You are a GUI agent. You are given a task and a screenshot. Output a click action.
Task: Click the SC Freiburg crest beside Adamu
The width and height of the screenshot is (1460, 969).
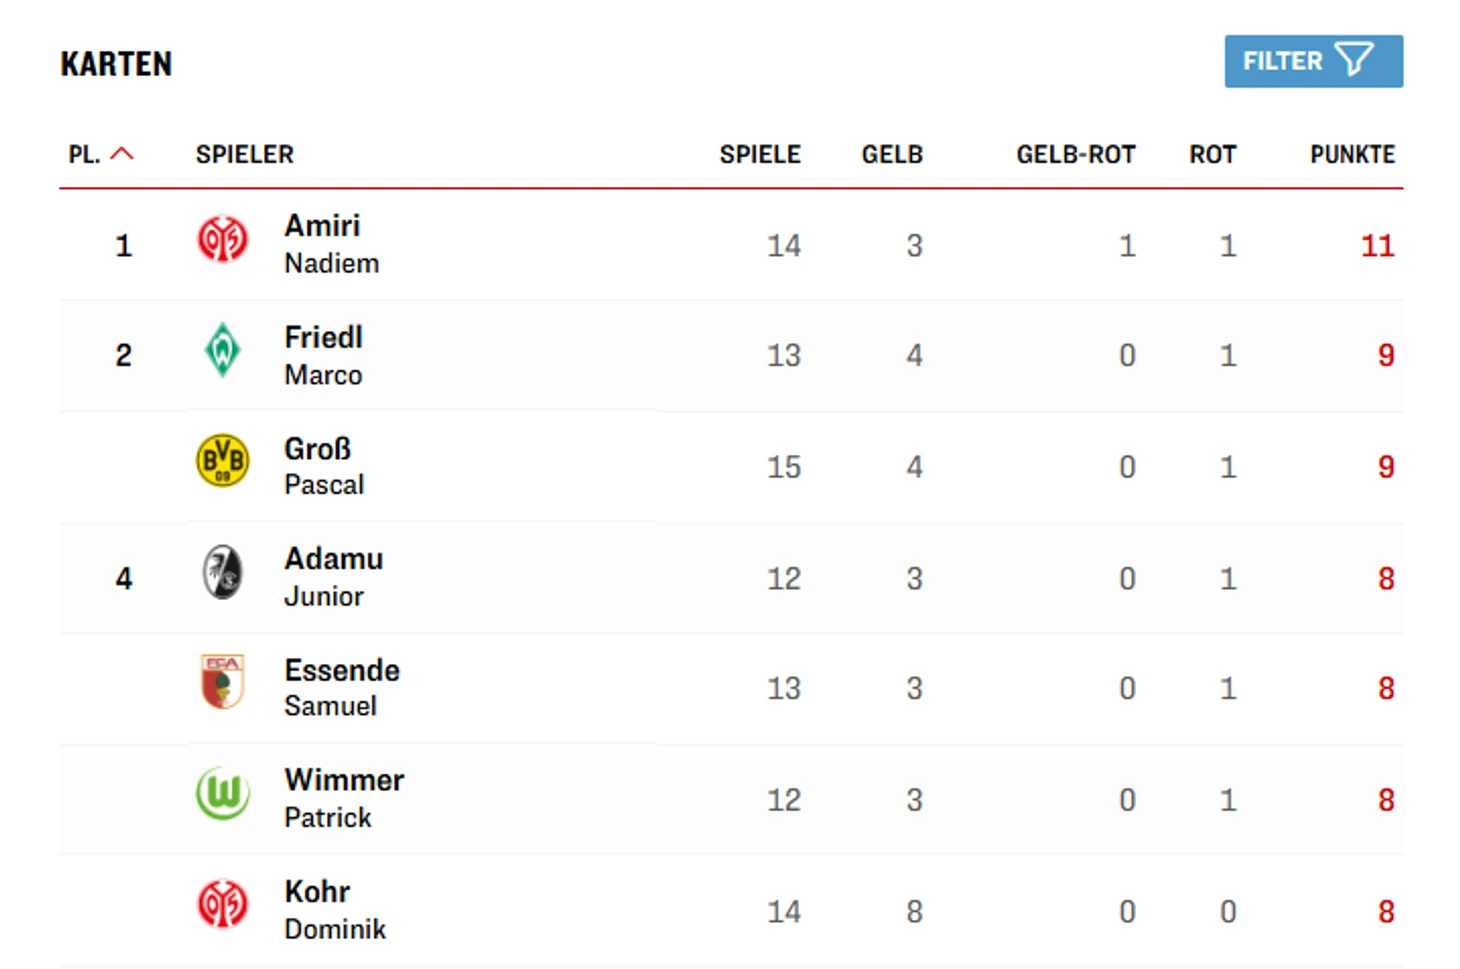click(x=222, y=572)
